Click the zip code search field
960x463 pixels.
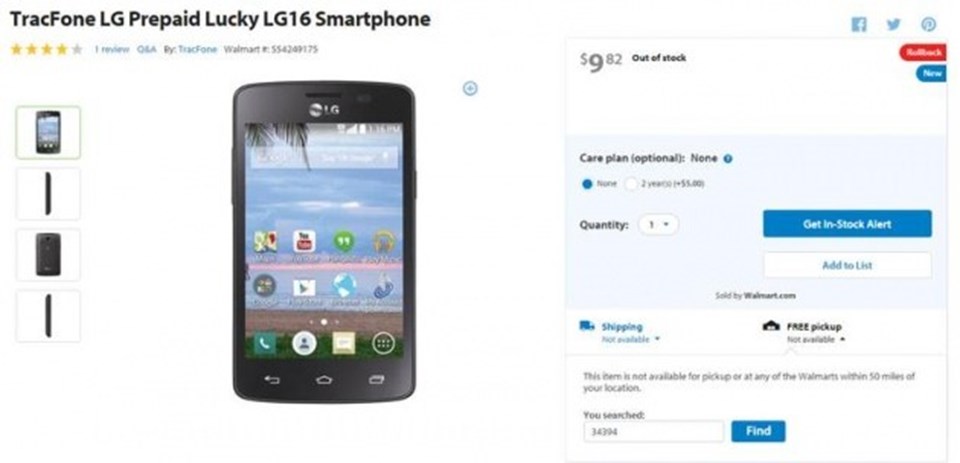[653, 431]
